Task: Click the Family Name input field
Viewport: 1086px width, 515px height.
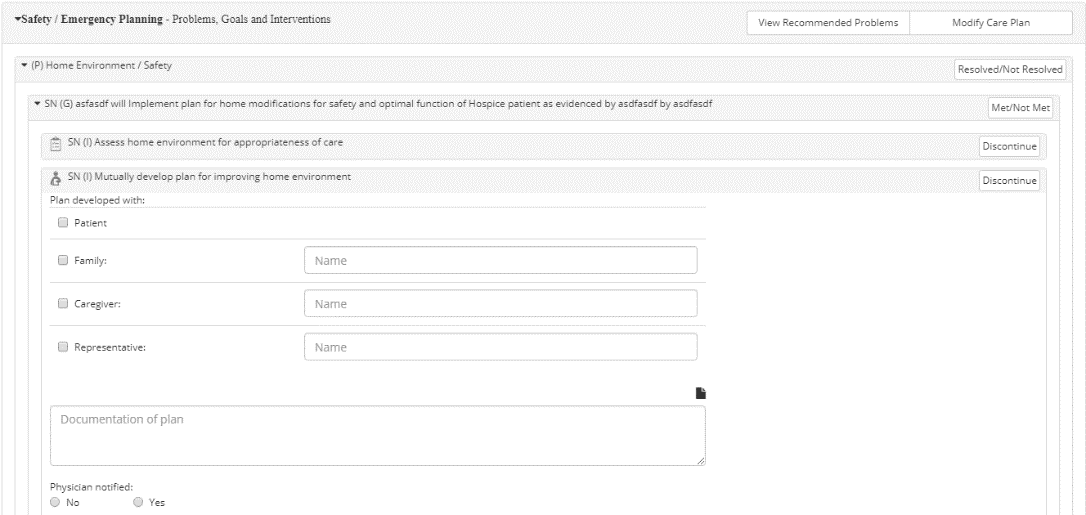Action: [x=500, y=260]
